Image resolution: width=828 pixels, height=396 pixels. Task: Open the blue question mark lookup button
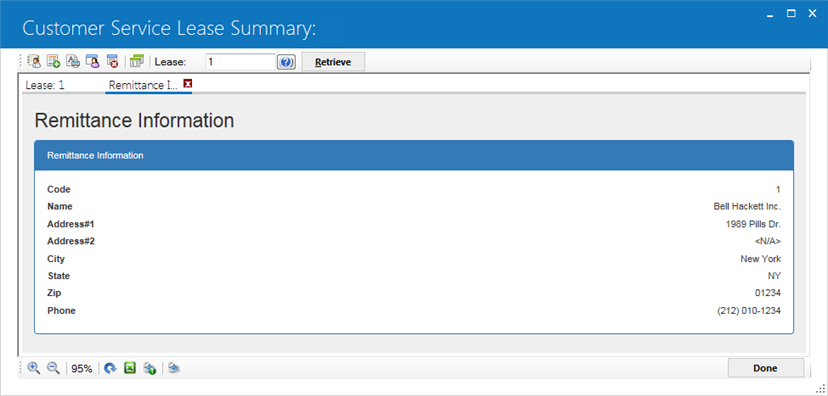point(286,62)
